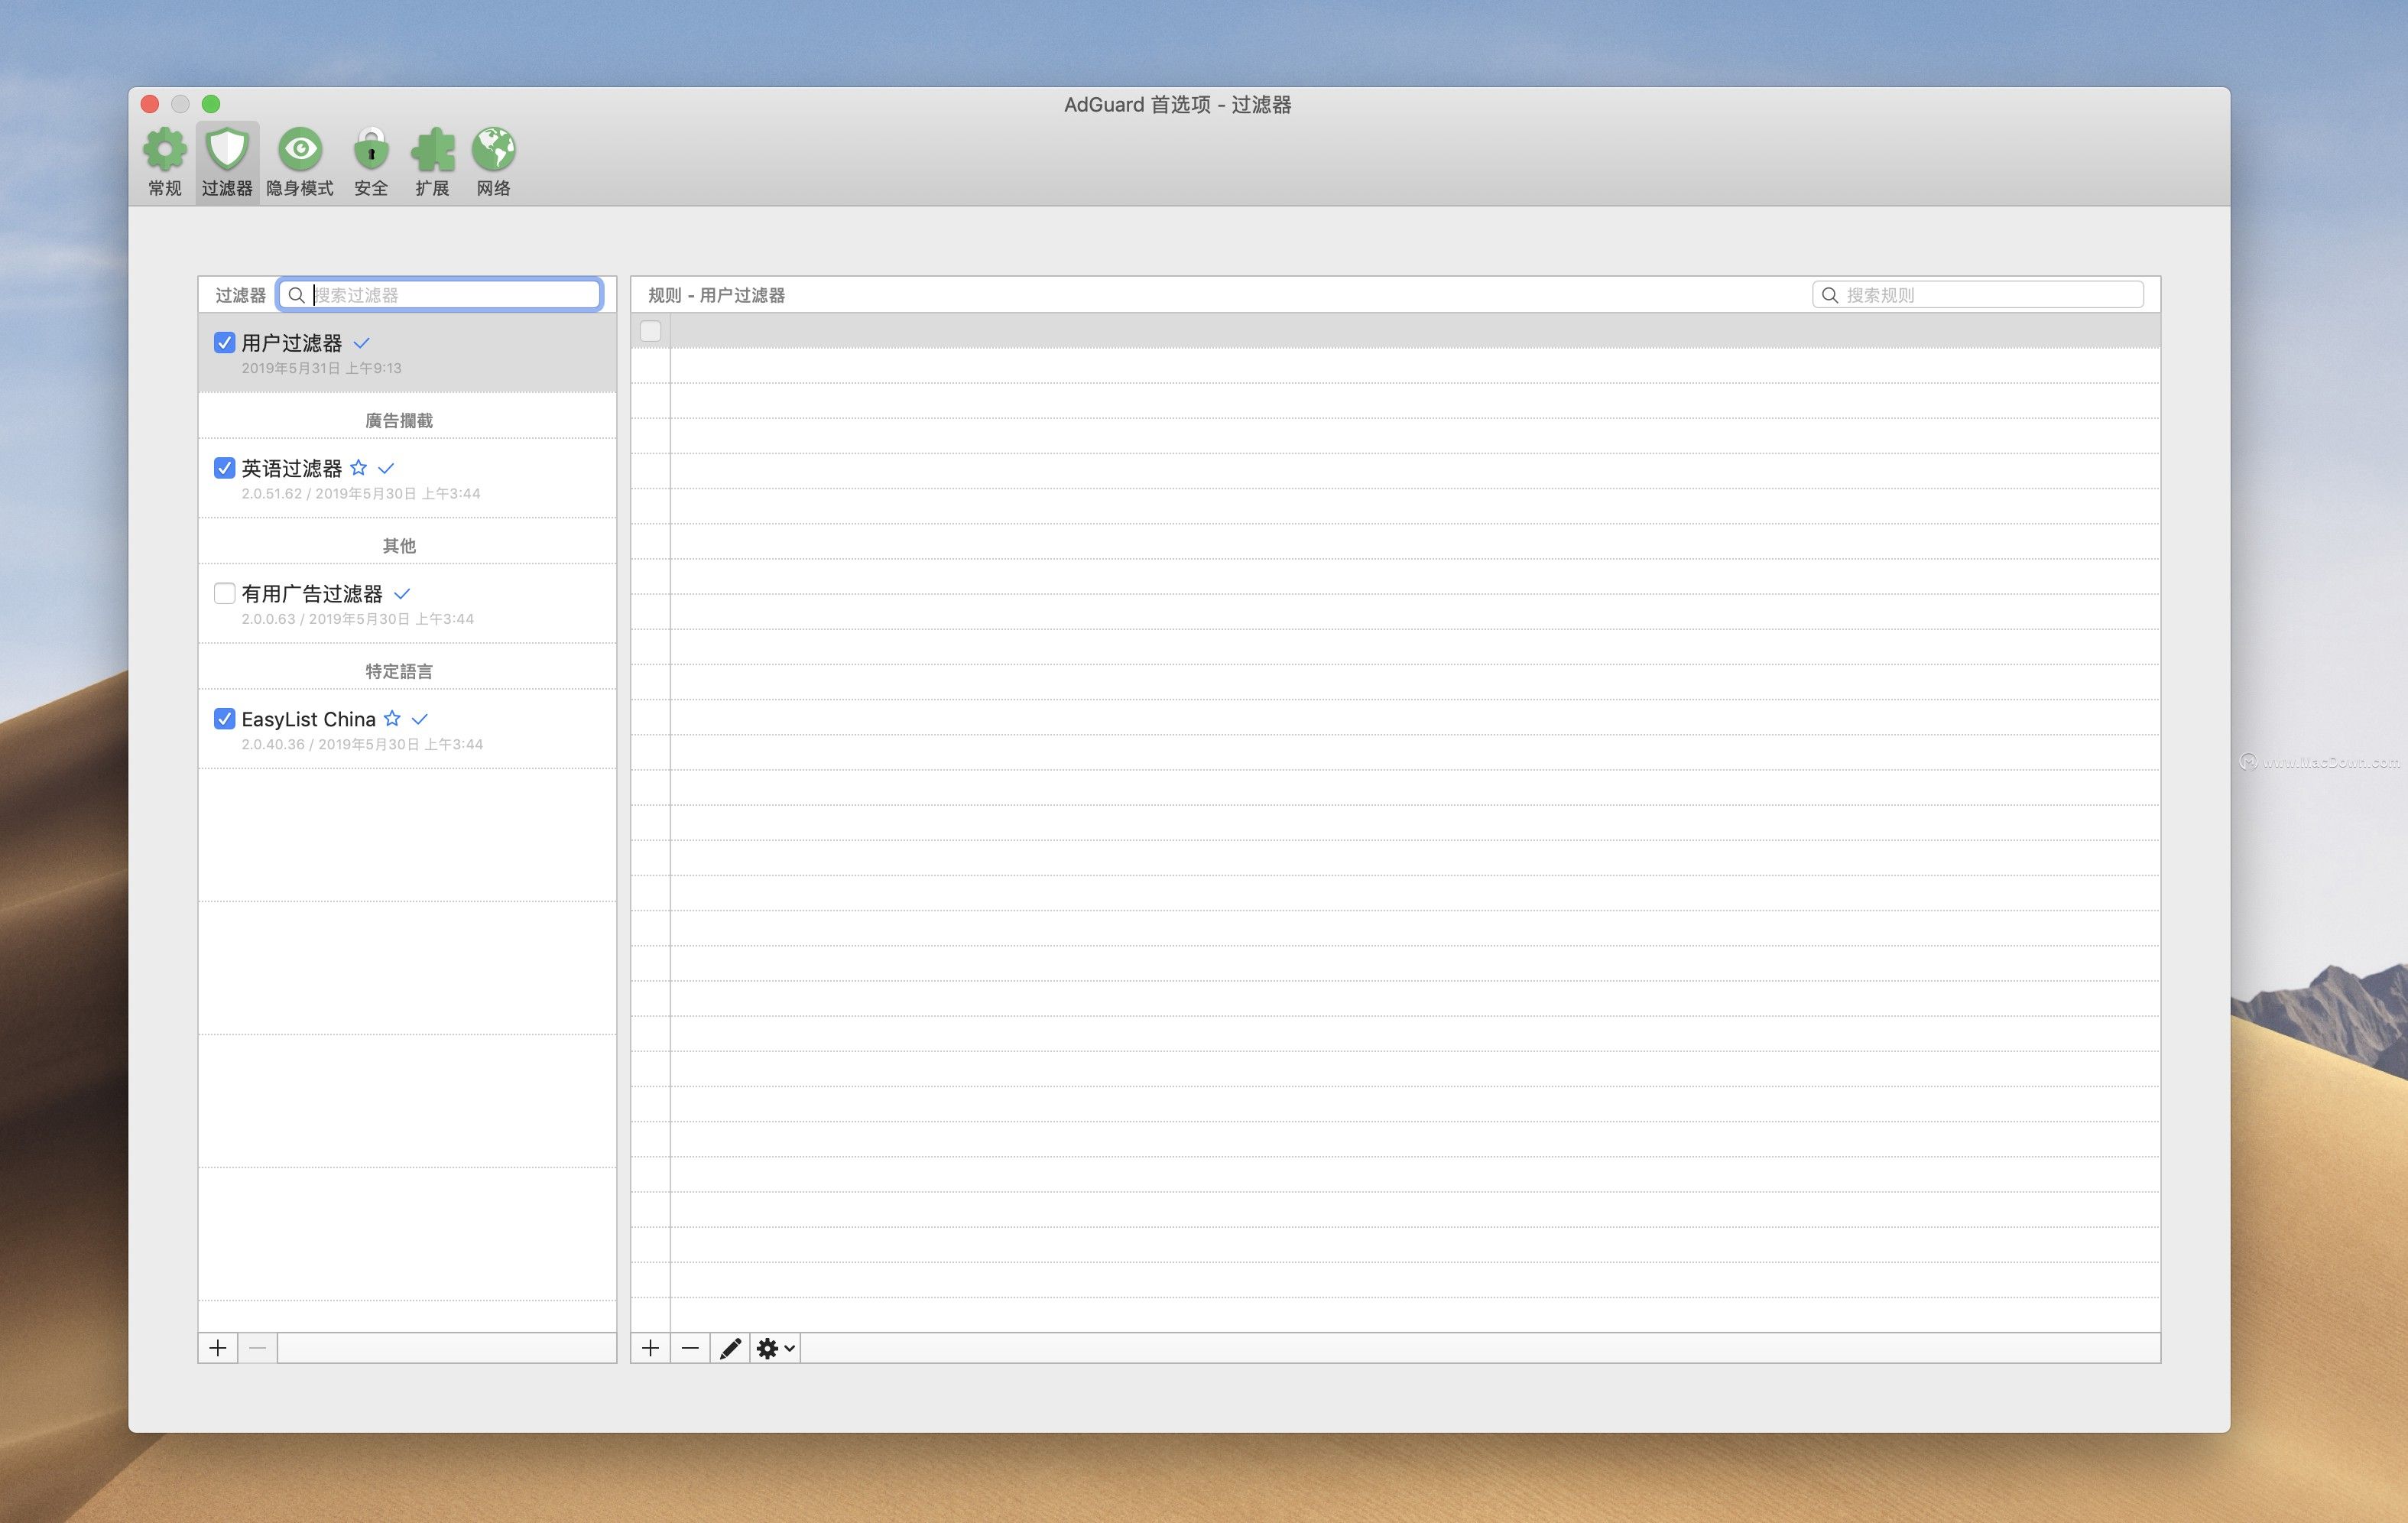
Task: Select the 英语过滤器 filter name
Action: [292, 468]
